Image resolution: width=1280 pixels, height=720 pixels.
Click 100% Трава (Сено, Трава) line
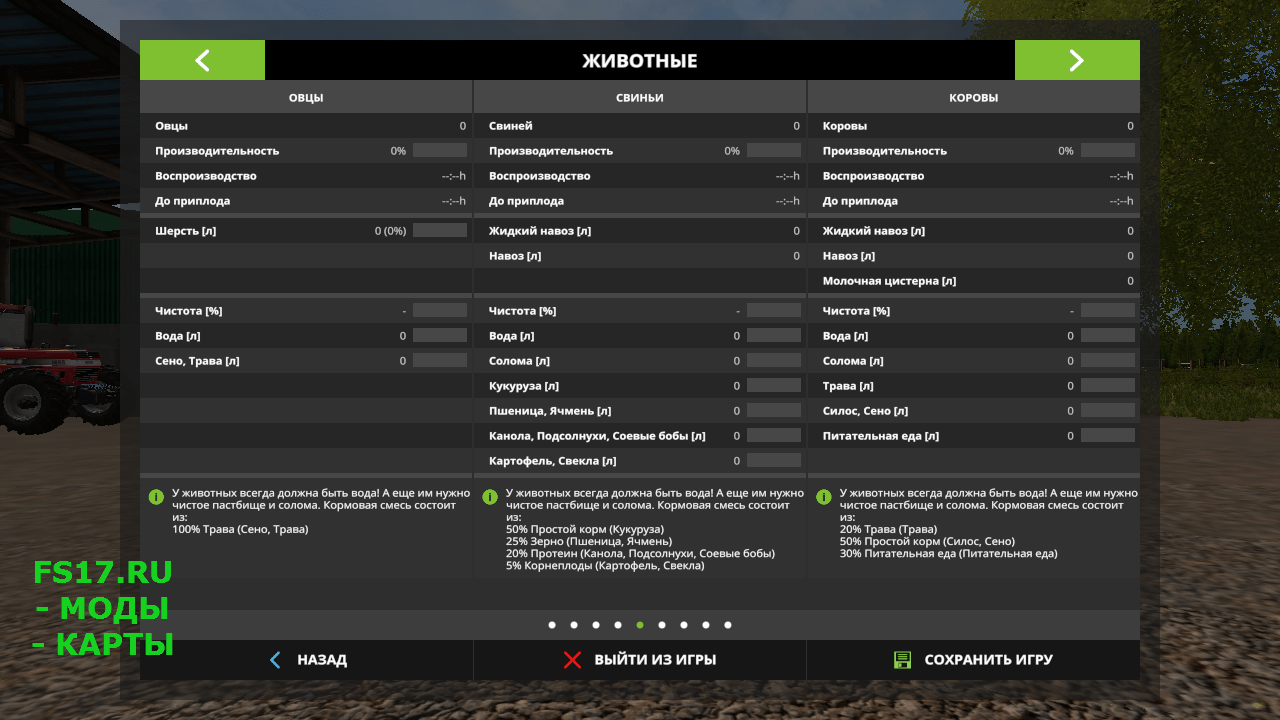point(240,529)
